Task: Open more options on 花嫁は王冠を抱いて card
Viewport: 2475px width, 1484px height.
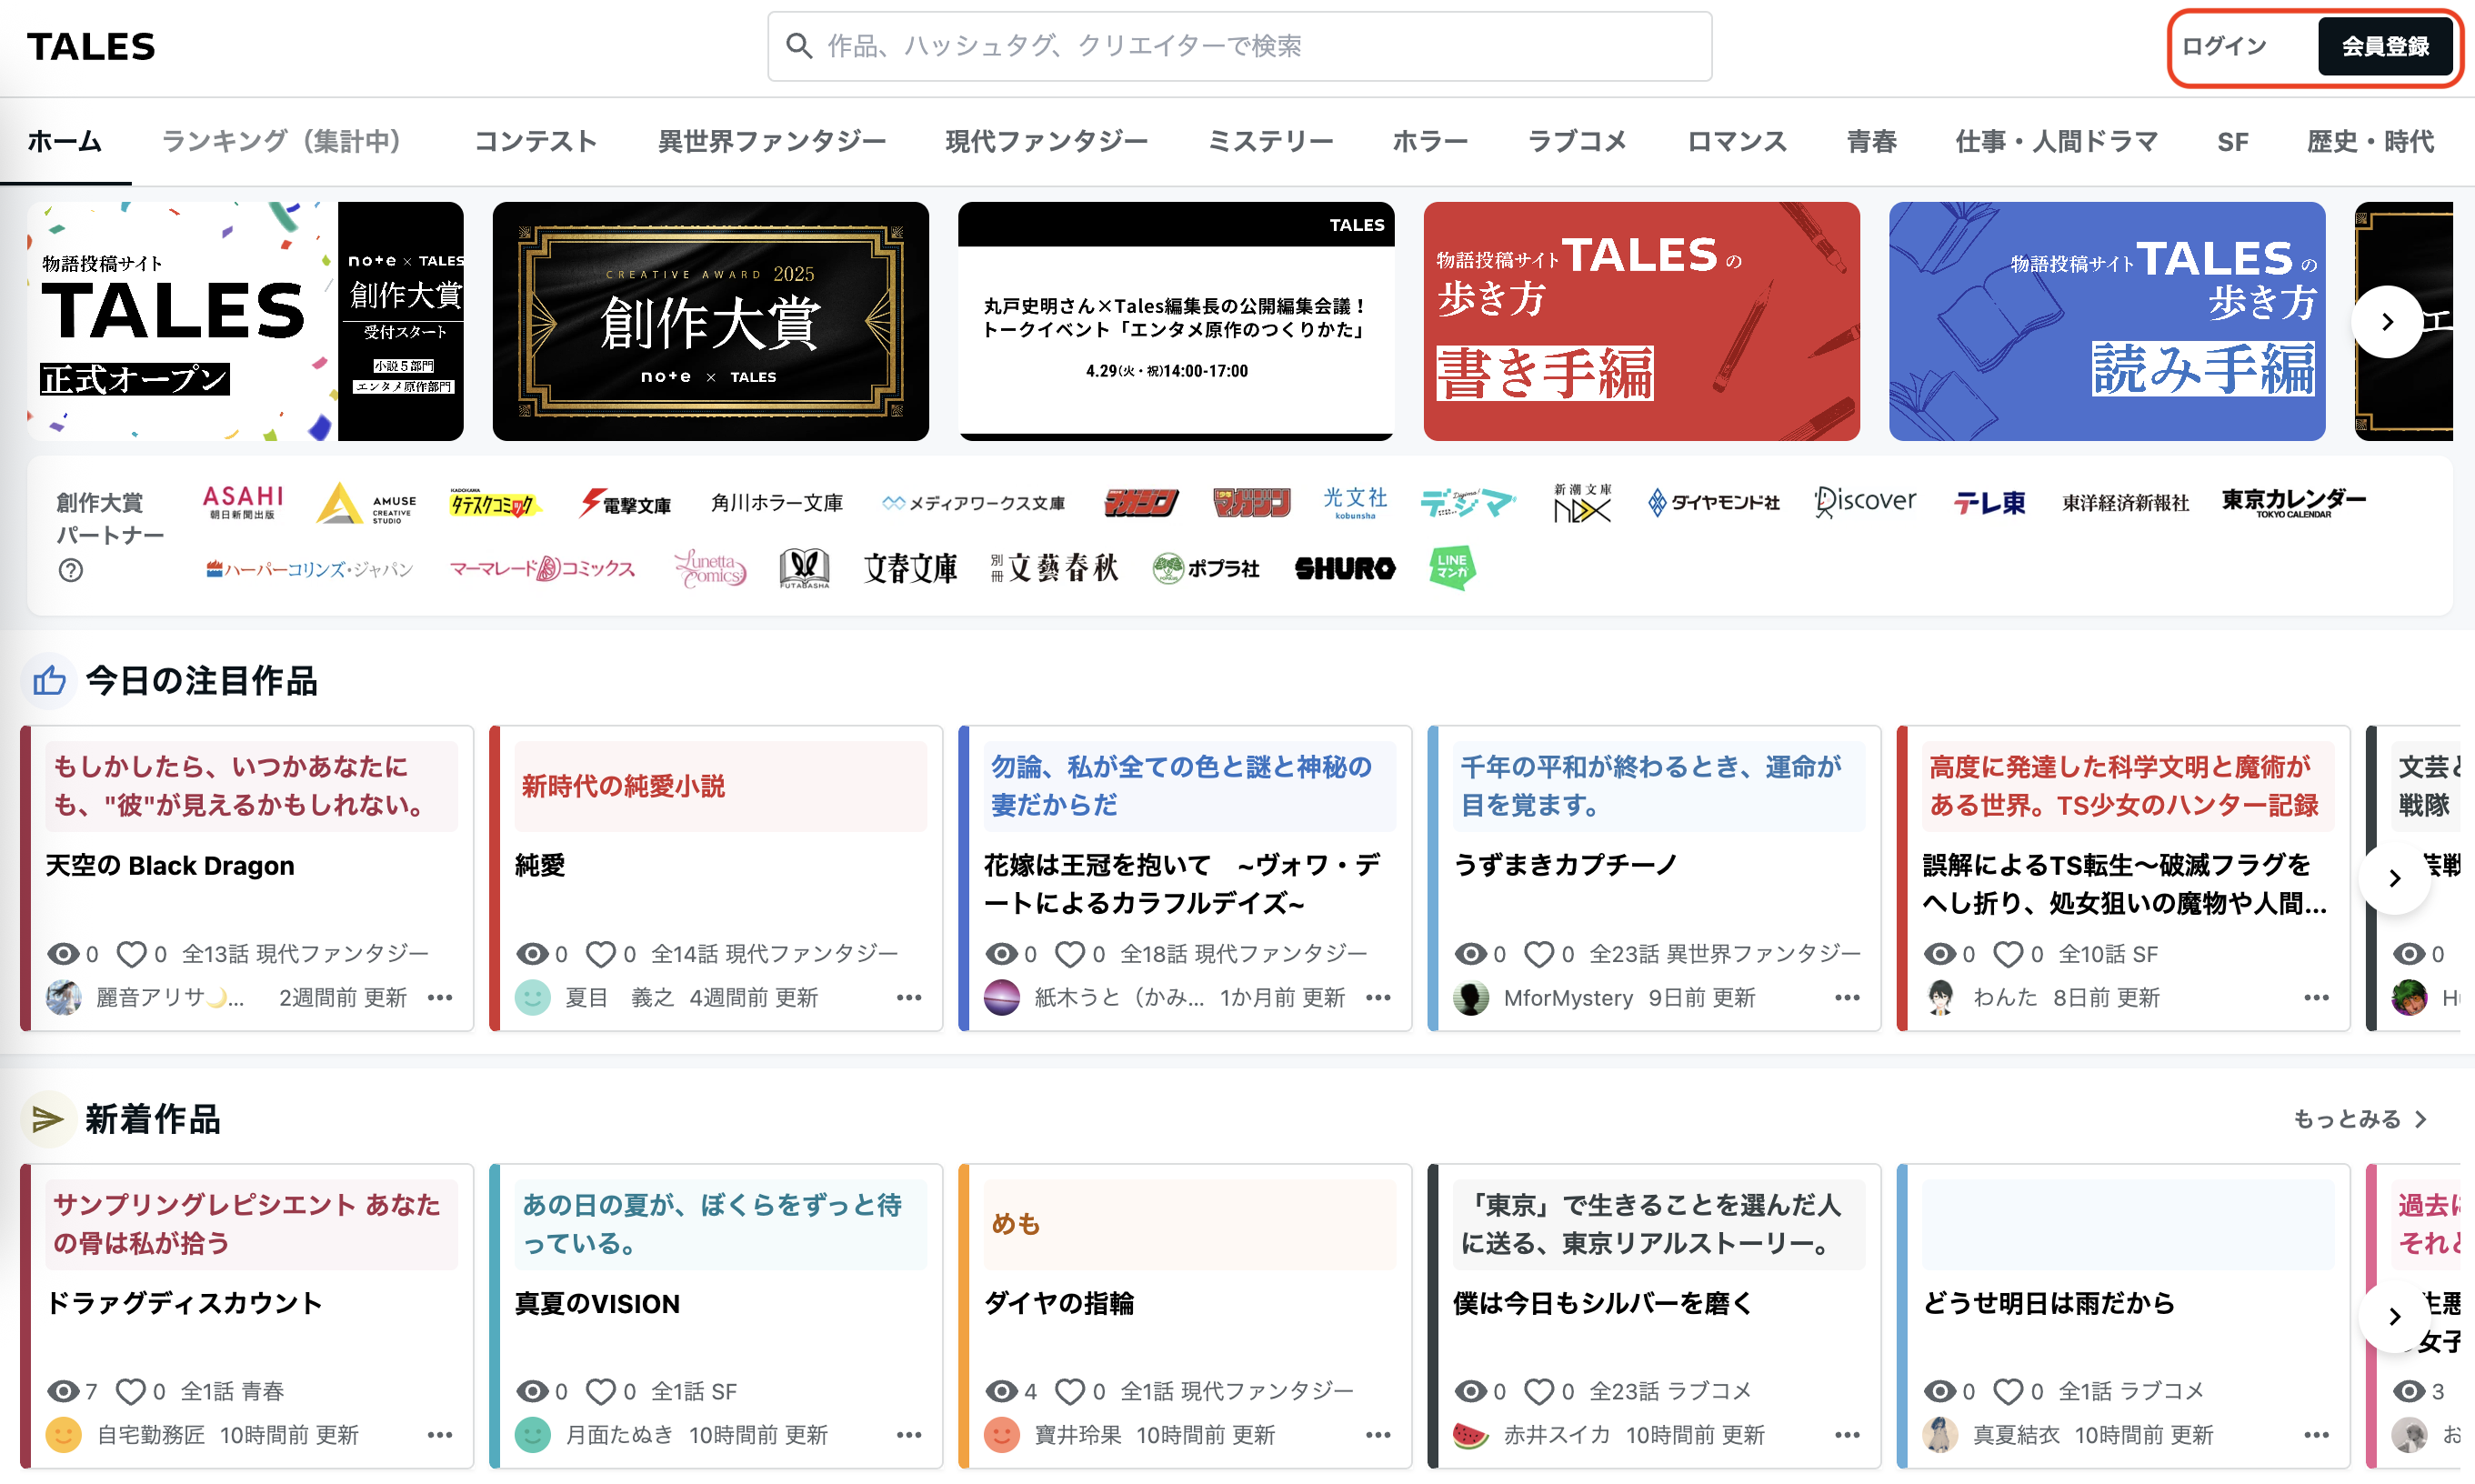Action: (x=1378, y=998)
